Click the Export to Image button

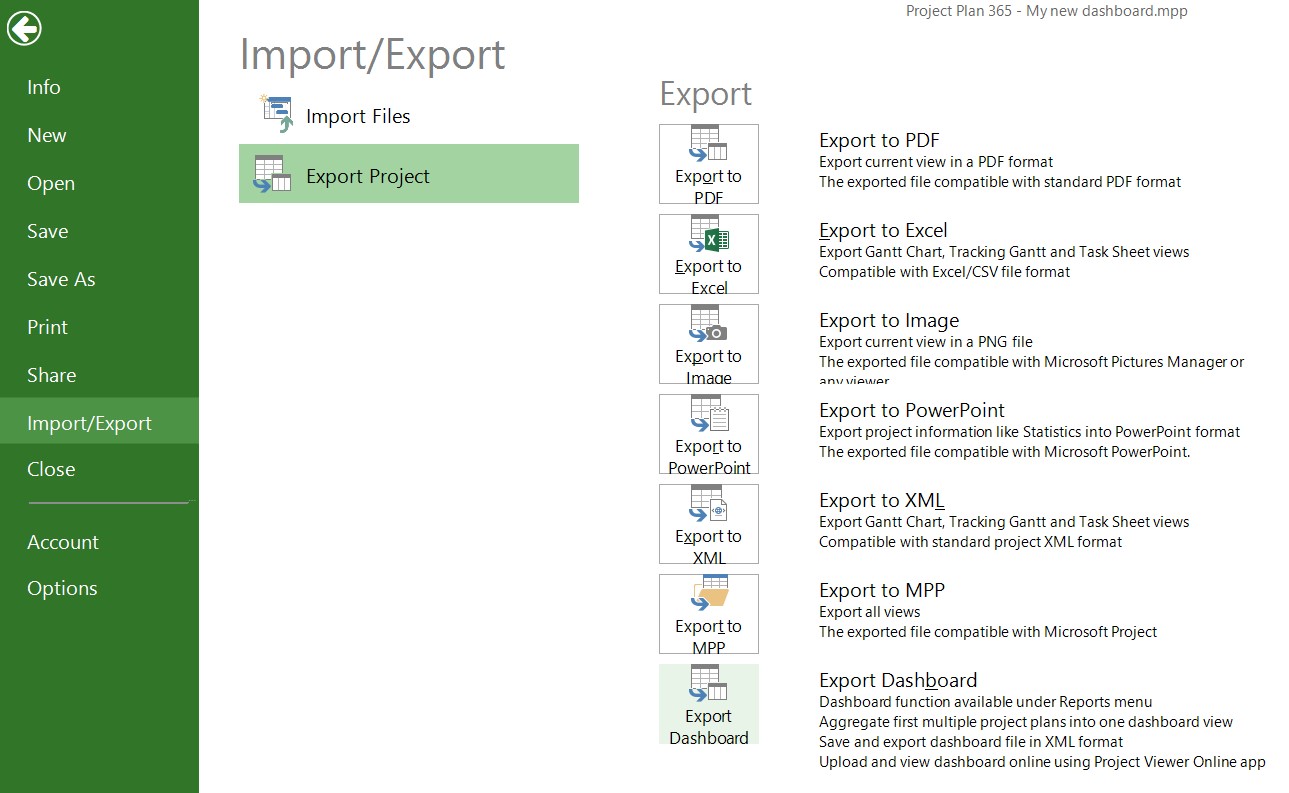[x=708, y=344]
